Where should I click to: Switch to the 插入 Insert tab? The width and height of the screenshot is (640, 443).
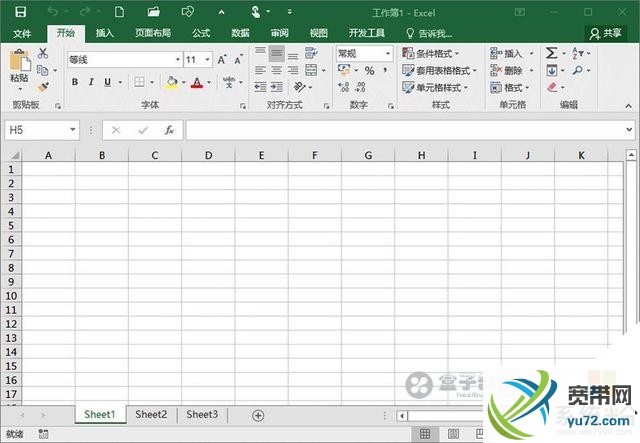104,33
